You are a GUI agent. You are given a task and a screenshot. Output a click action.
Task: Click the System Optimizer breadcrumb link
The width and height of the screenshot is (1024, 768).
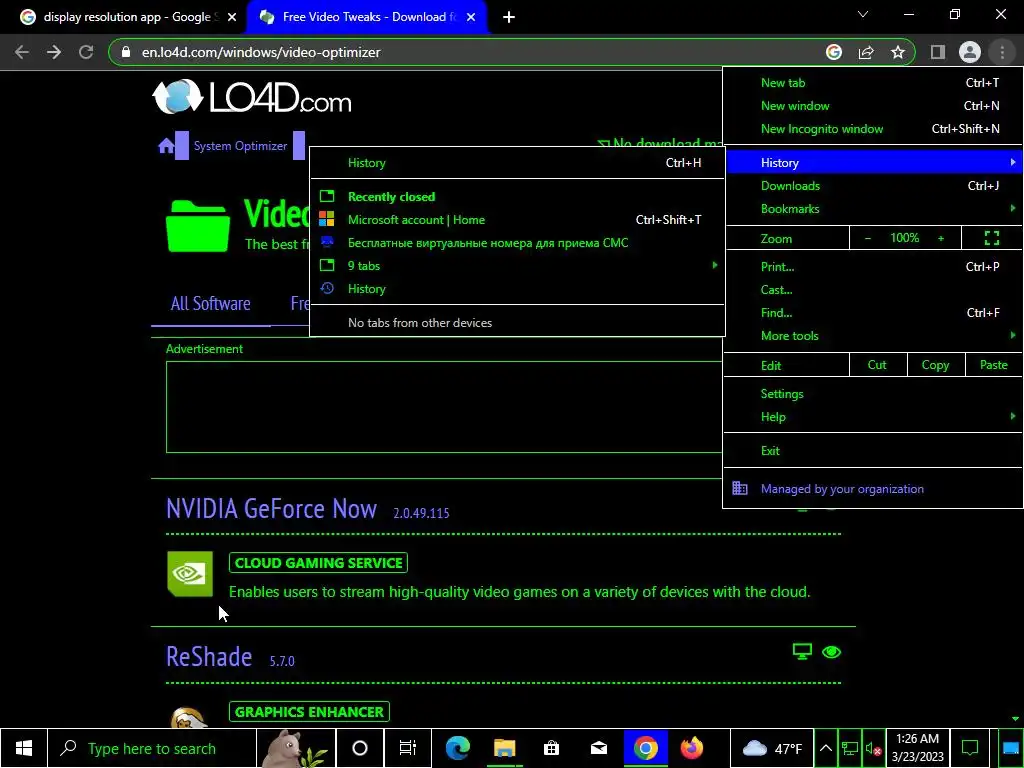click(240, 146)
